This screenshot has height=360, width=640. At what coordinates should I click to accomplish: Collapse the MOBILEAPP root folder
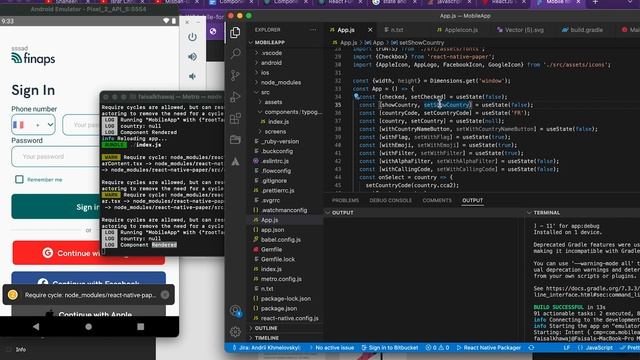click(x=270, y=42)
